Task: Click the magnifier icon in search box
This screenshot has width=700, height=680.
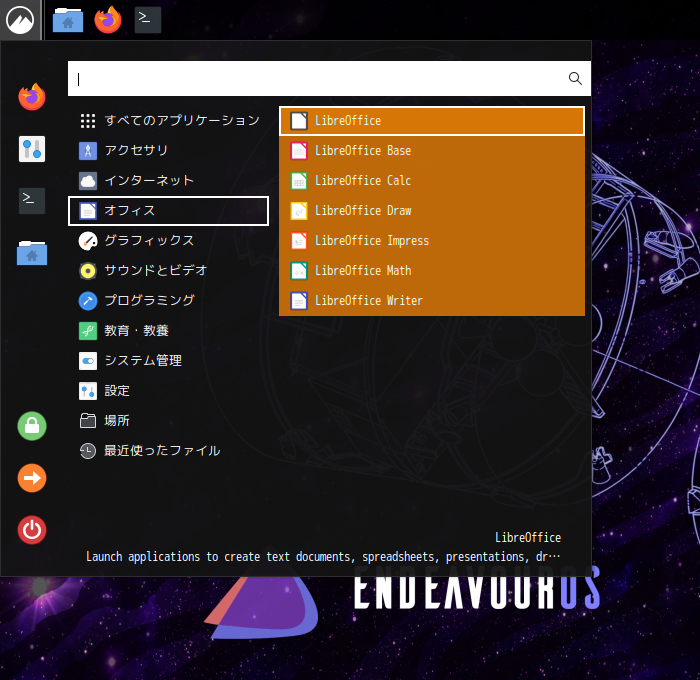Action: point(575,79)
